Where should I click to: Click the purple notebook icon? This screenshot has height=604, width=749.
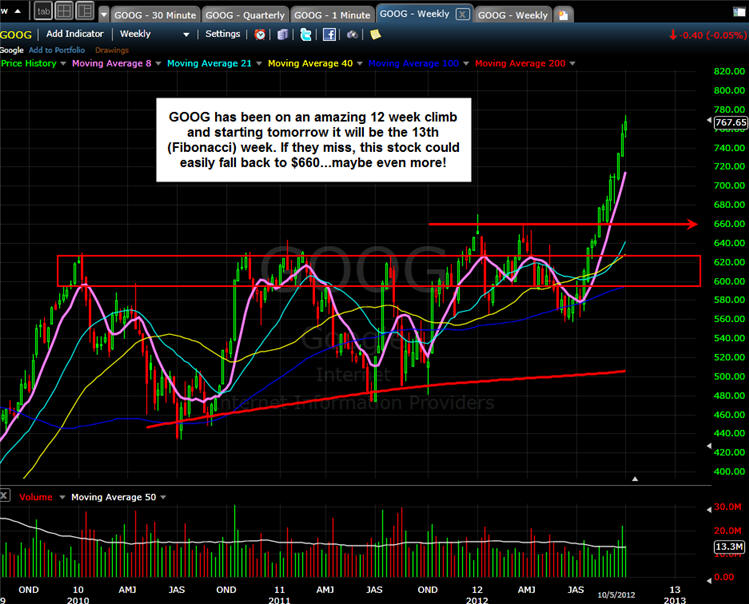pyautogui.click(x=283, y=34)
